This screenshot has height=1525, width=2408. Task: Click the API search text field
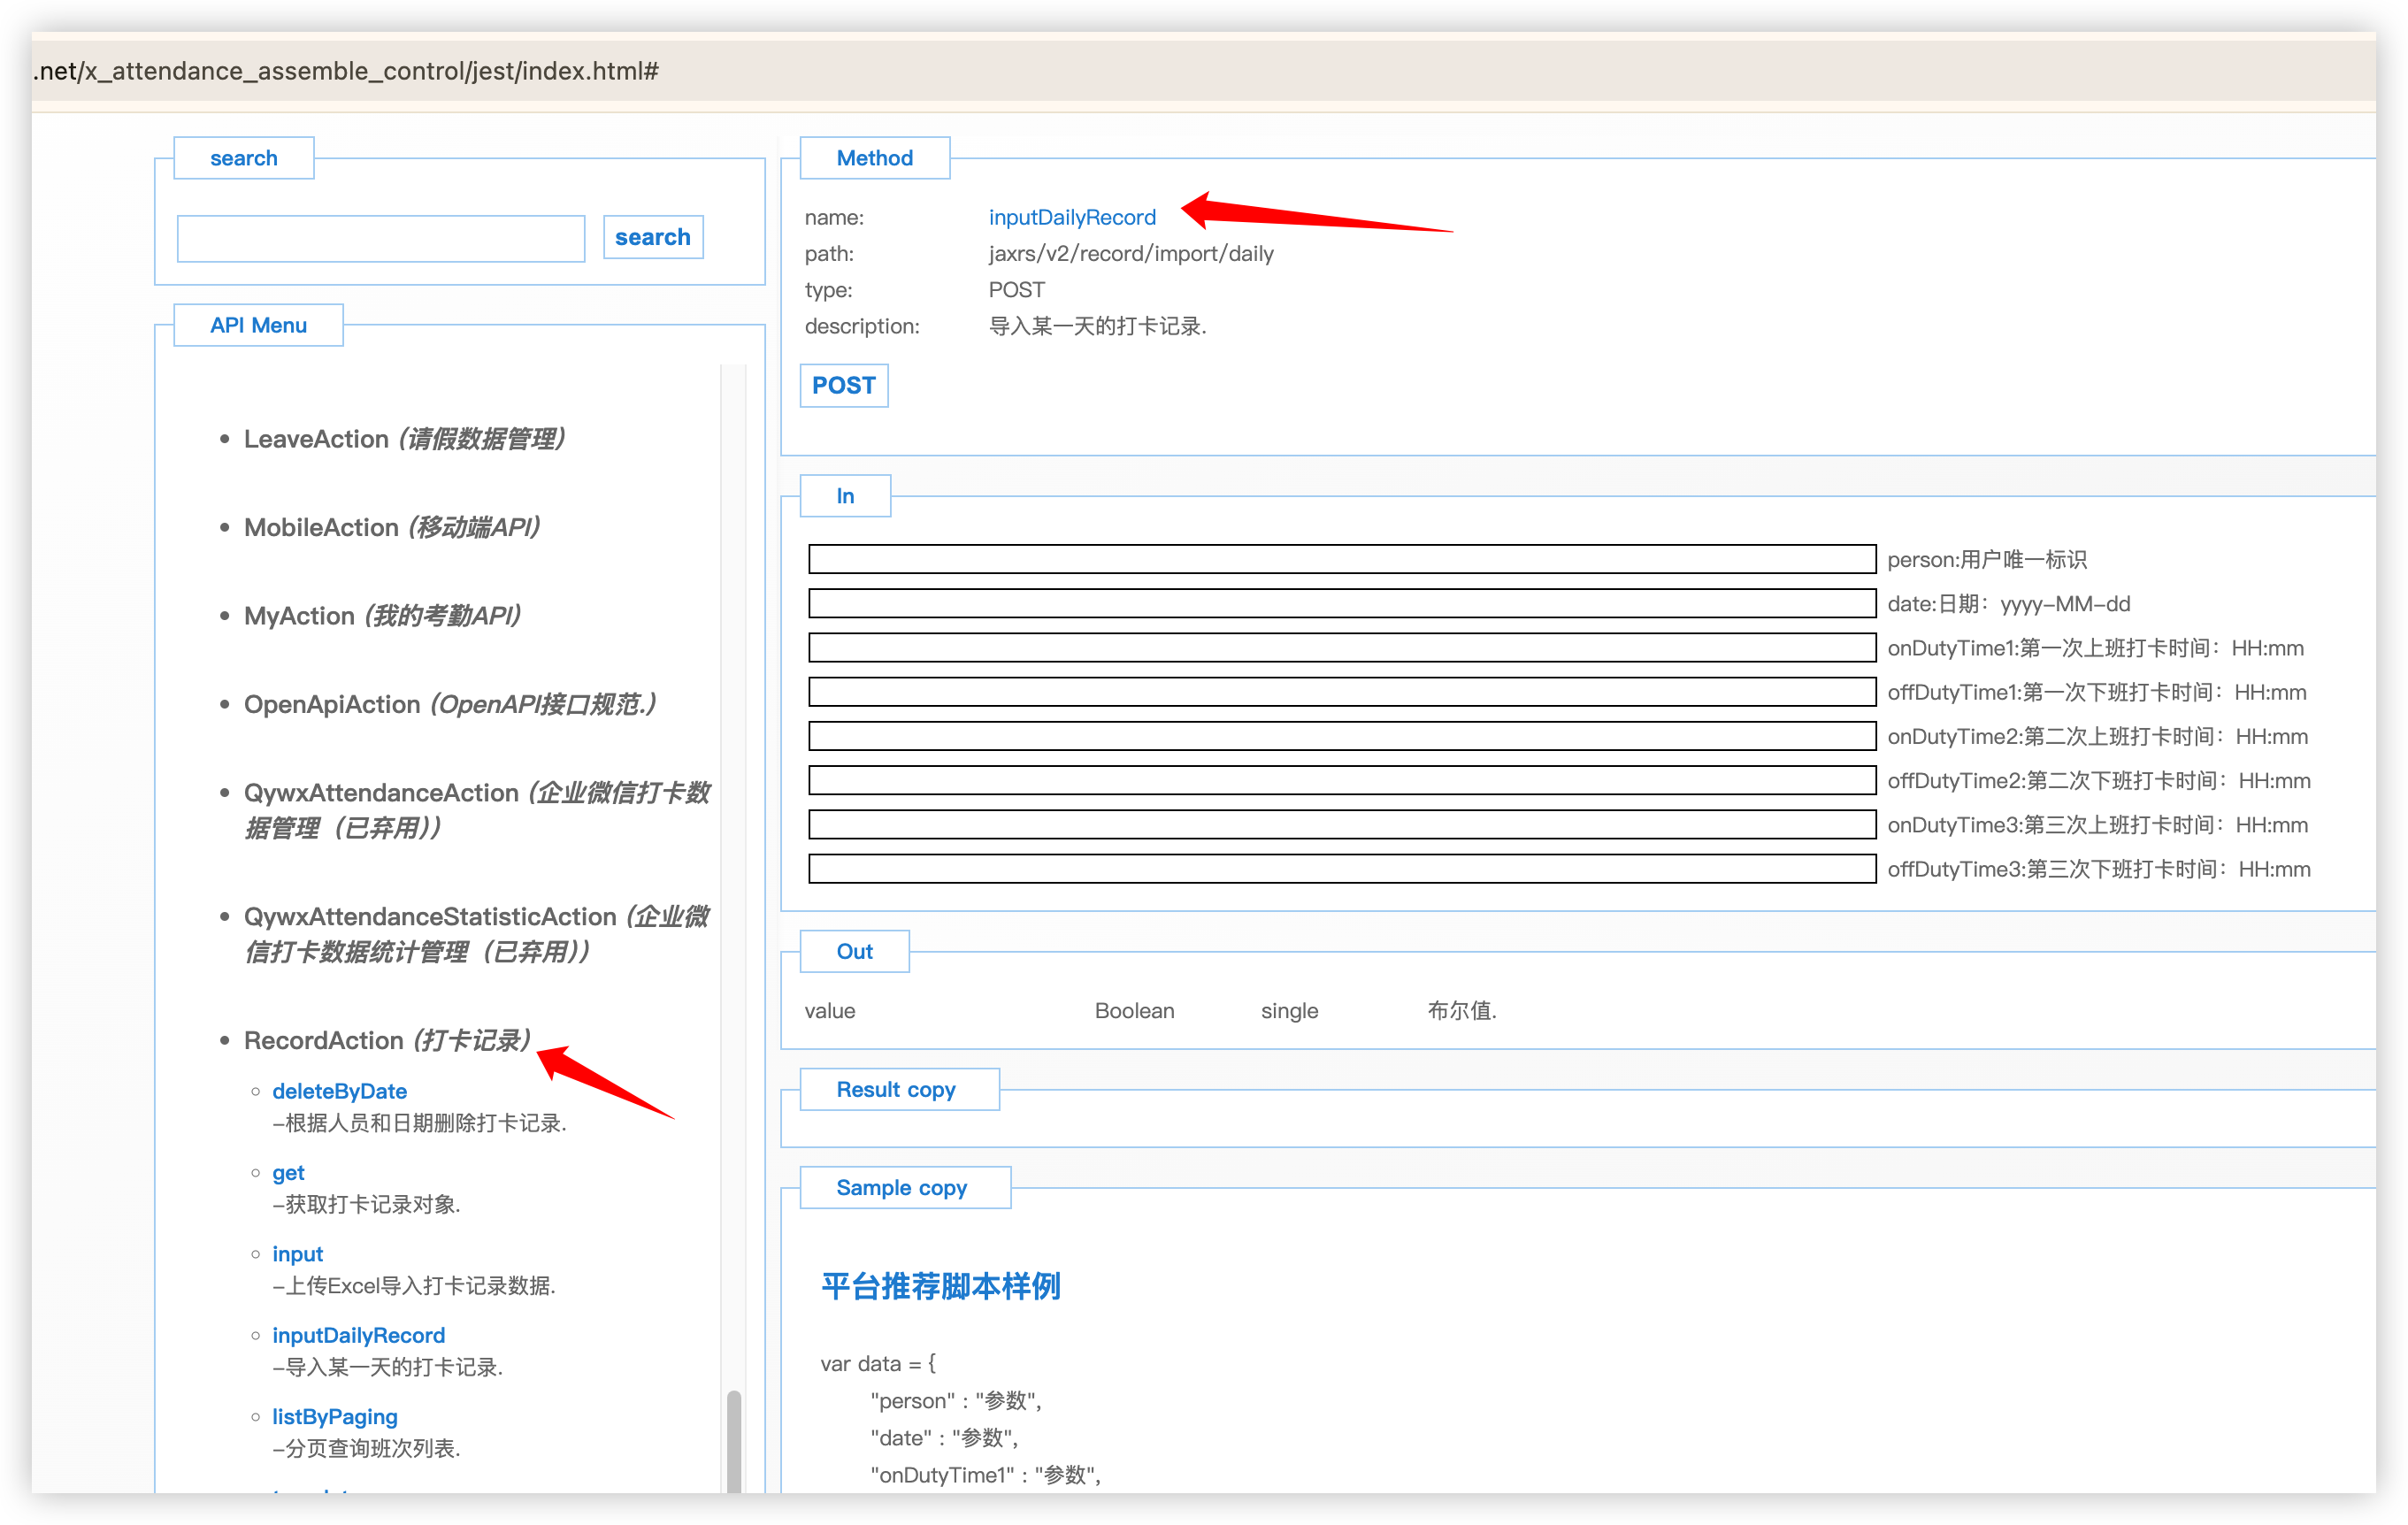[381, 239]
